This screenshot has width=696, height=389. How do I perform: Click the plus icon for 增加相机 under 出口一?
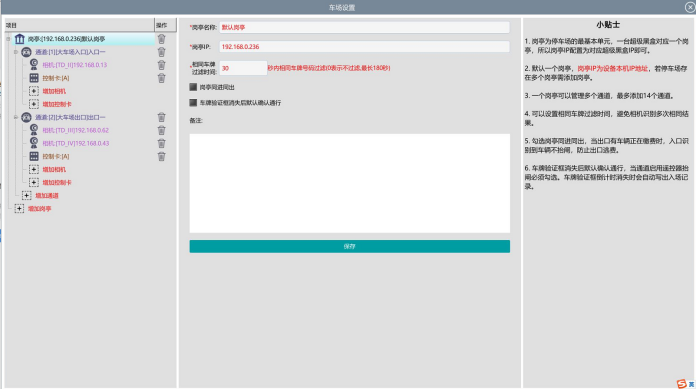click(x=34, y=169)
